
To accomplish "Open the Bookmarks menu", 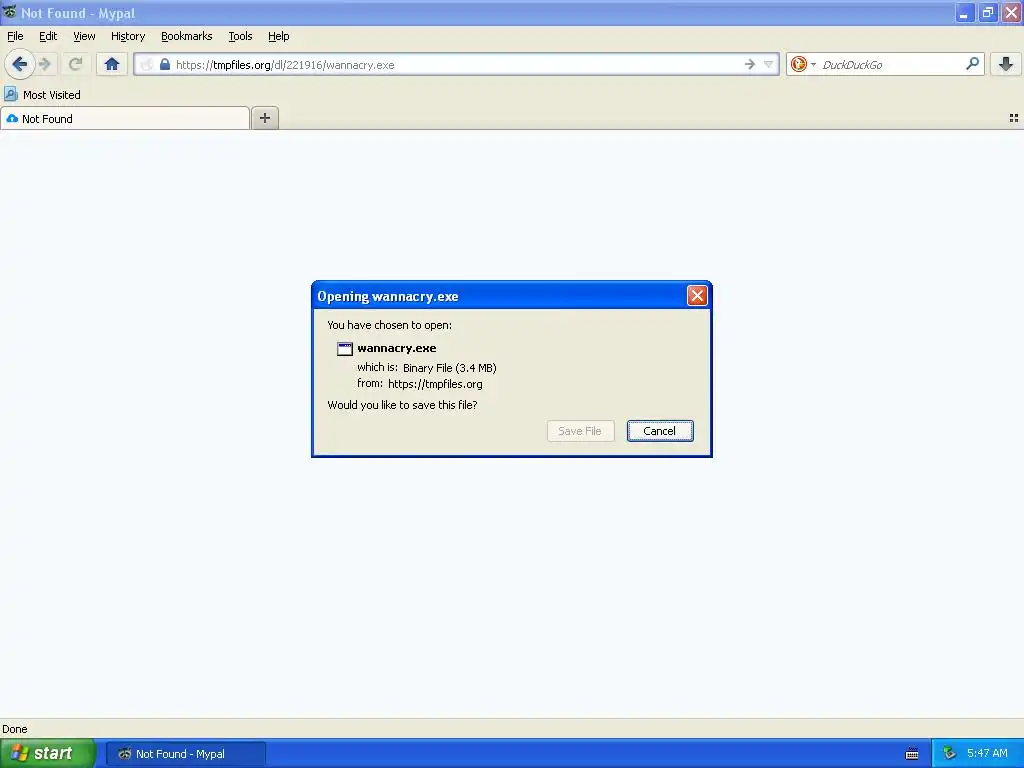I will click(x=186, y=36).
